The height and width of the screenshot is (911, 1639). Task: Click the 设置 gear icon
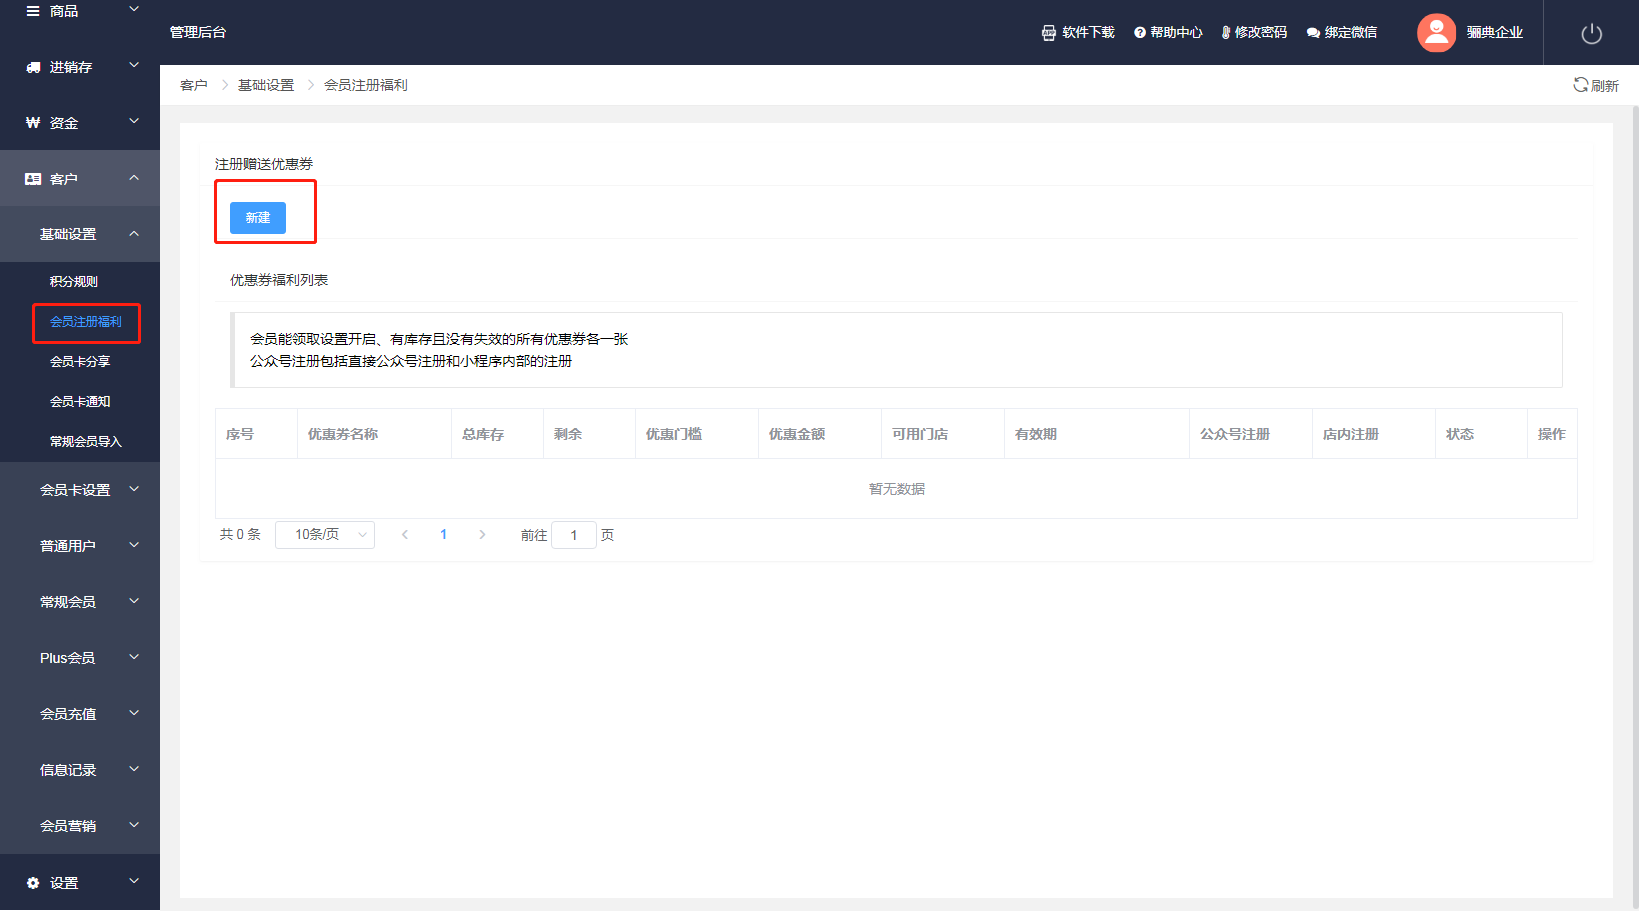click(x=33, y=883)
